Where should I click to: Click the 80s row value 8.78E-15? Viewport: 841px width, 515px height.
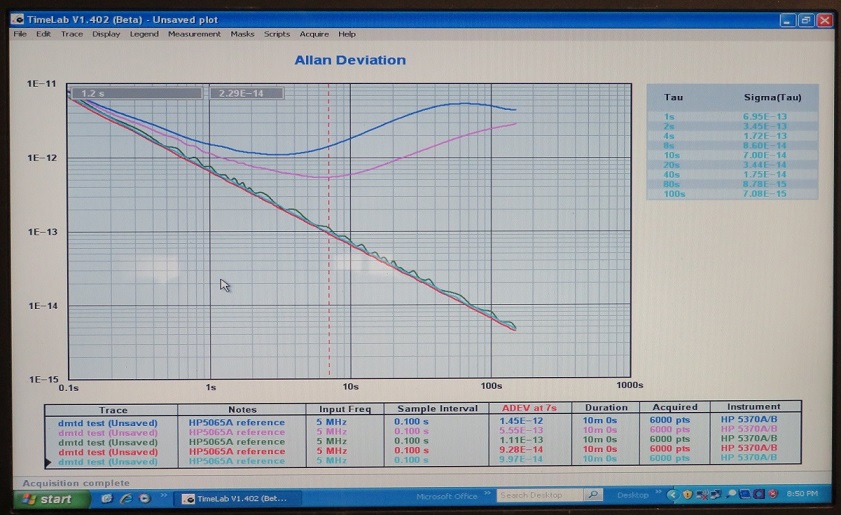click(x=765, y=185)
